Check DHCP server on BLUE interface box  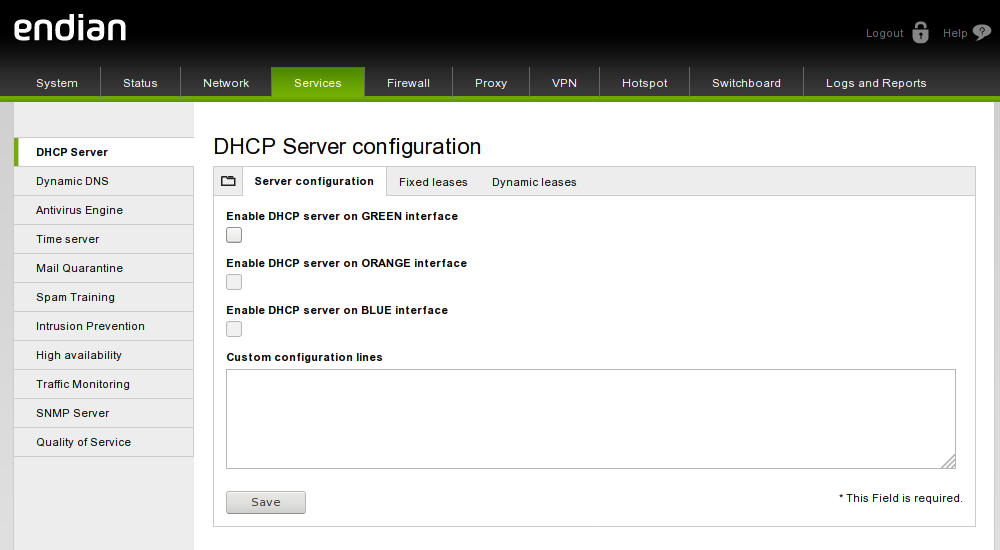pyautogui.click(x=234, y=329)
